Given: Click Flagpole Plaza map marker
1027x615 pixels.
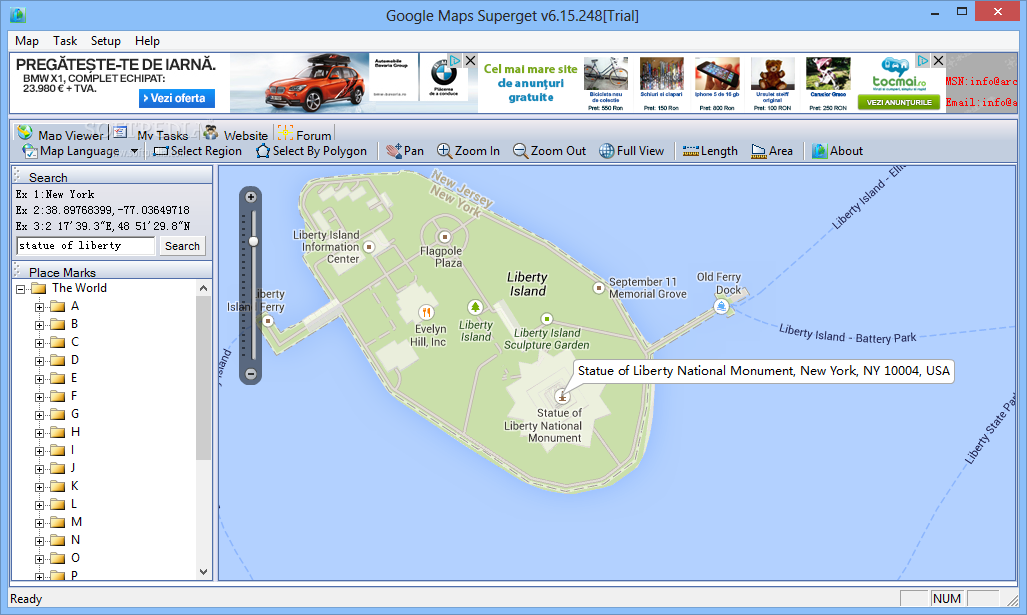Looking at the screenshot, I should tap(445, 236).
